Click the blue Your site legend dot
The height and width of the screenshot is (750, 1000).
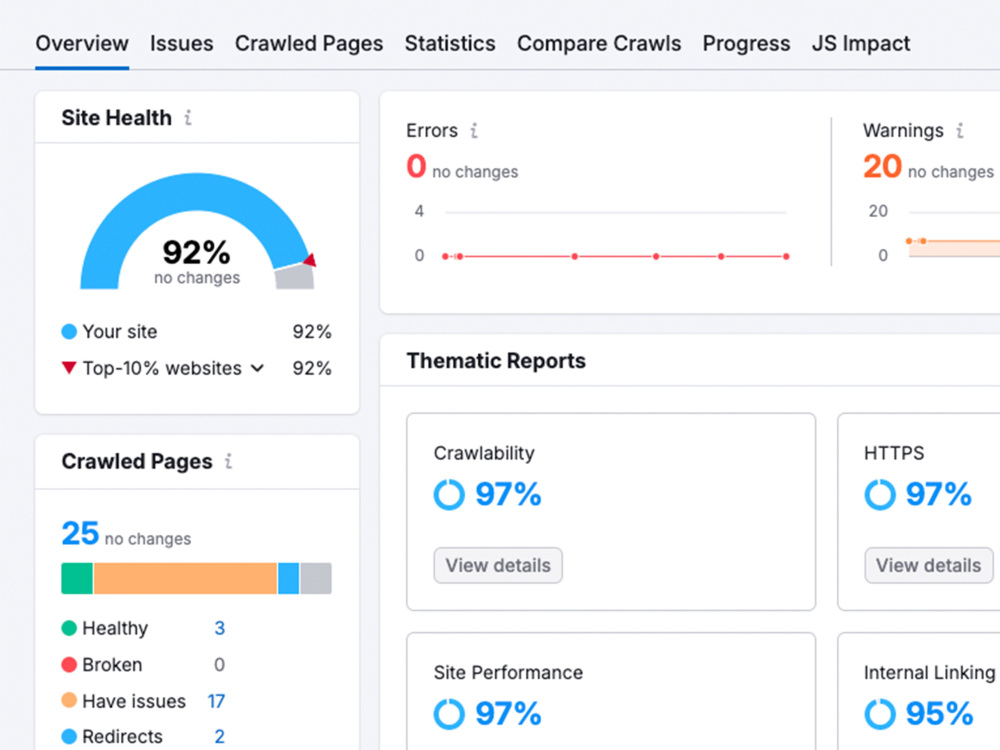click(x=69, y=332)
